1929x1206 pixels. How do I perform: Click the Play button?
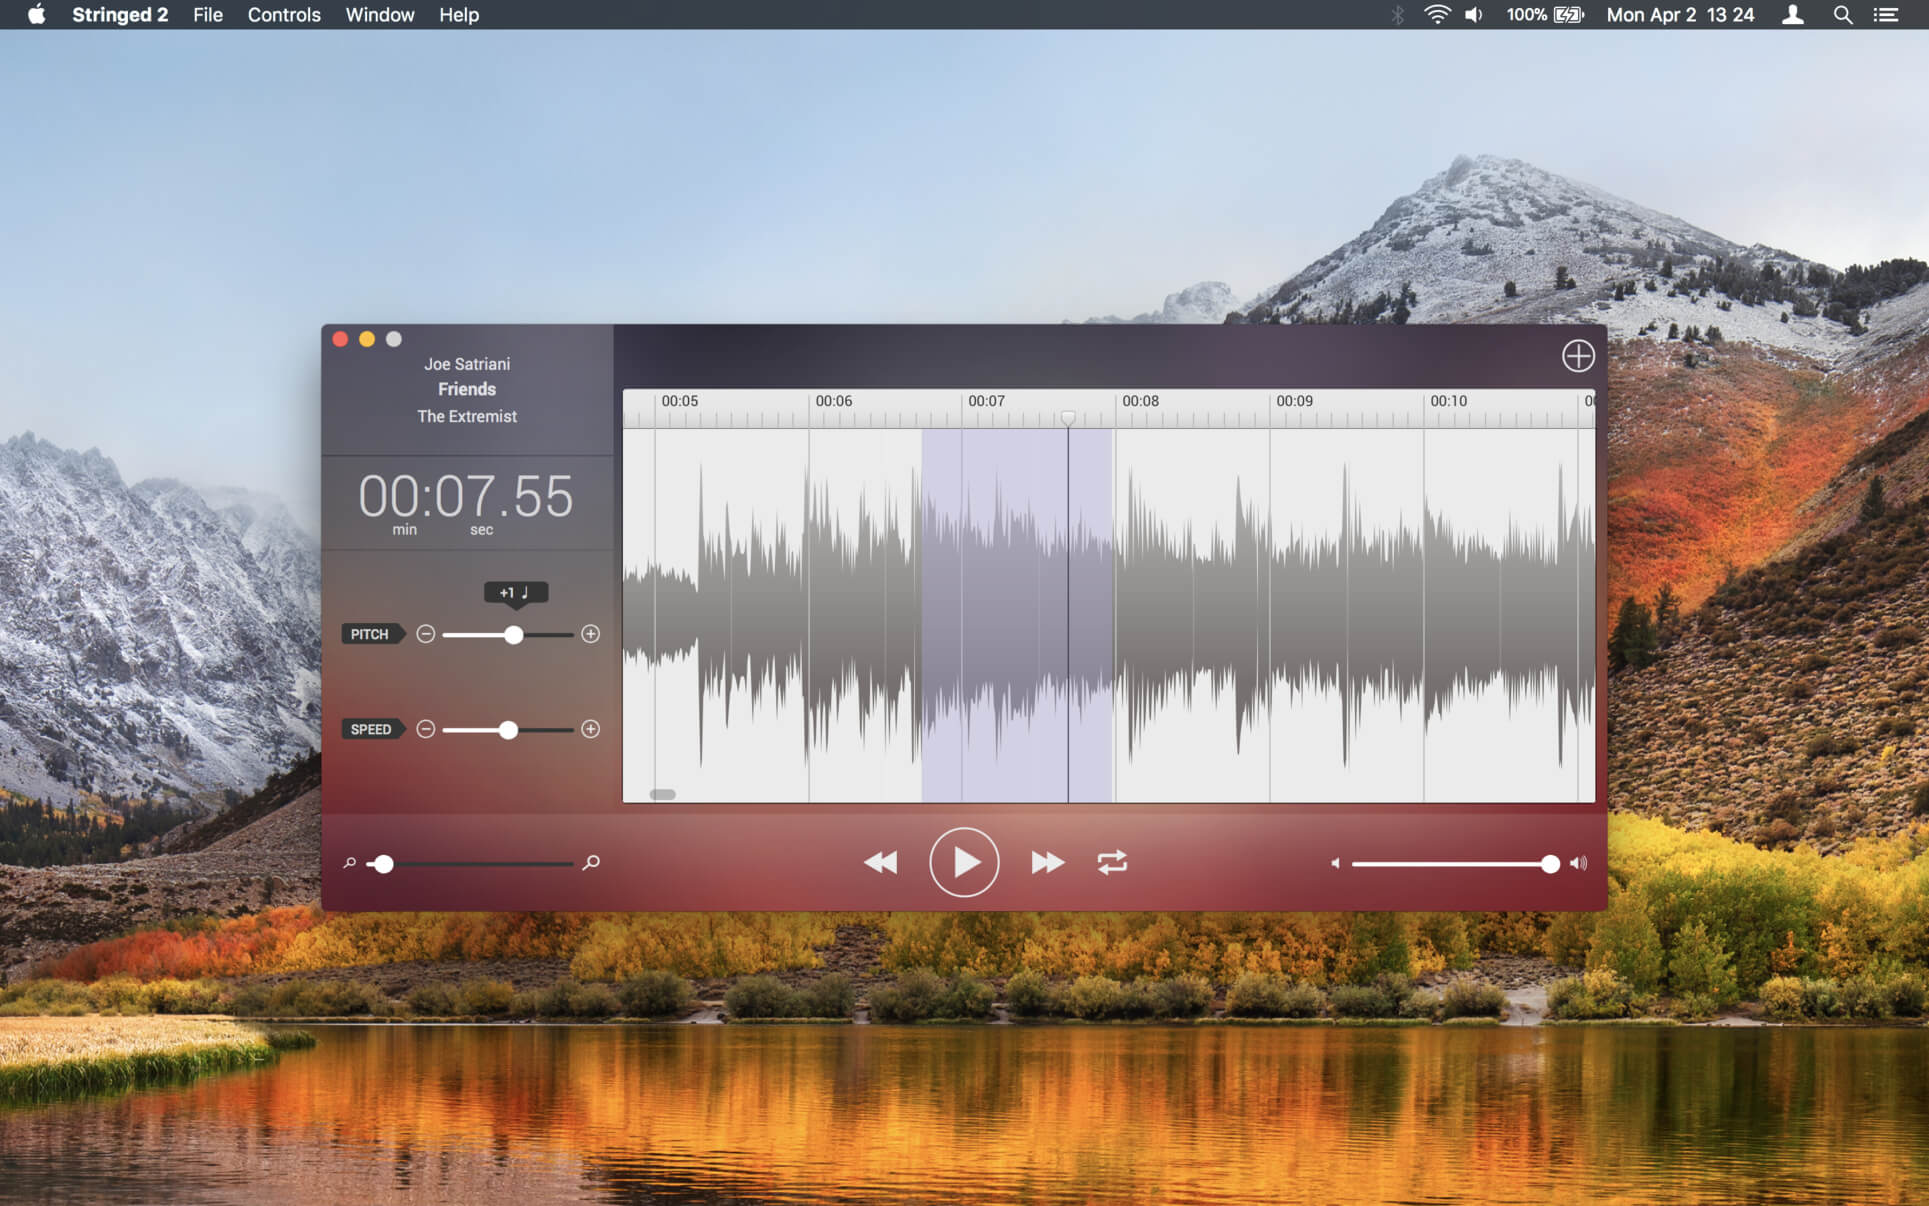click(x=963, y=862)
